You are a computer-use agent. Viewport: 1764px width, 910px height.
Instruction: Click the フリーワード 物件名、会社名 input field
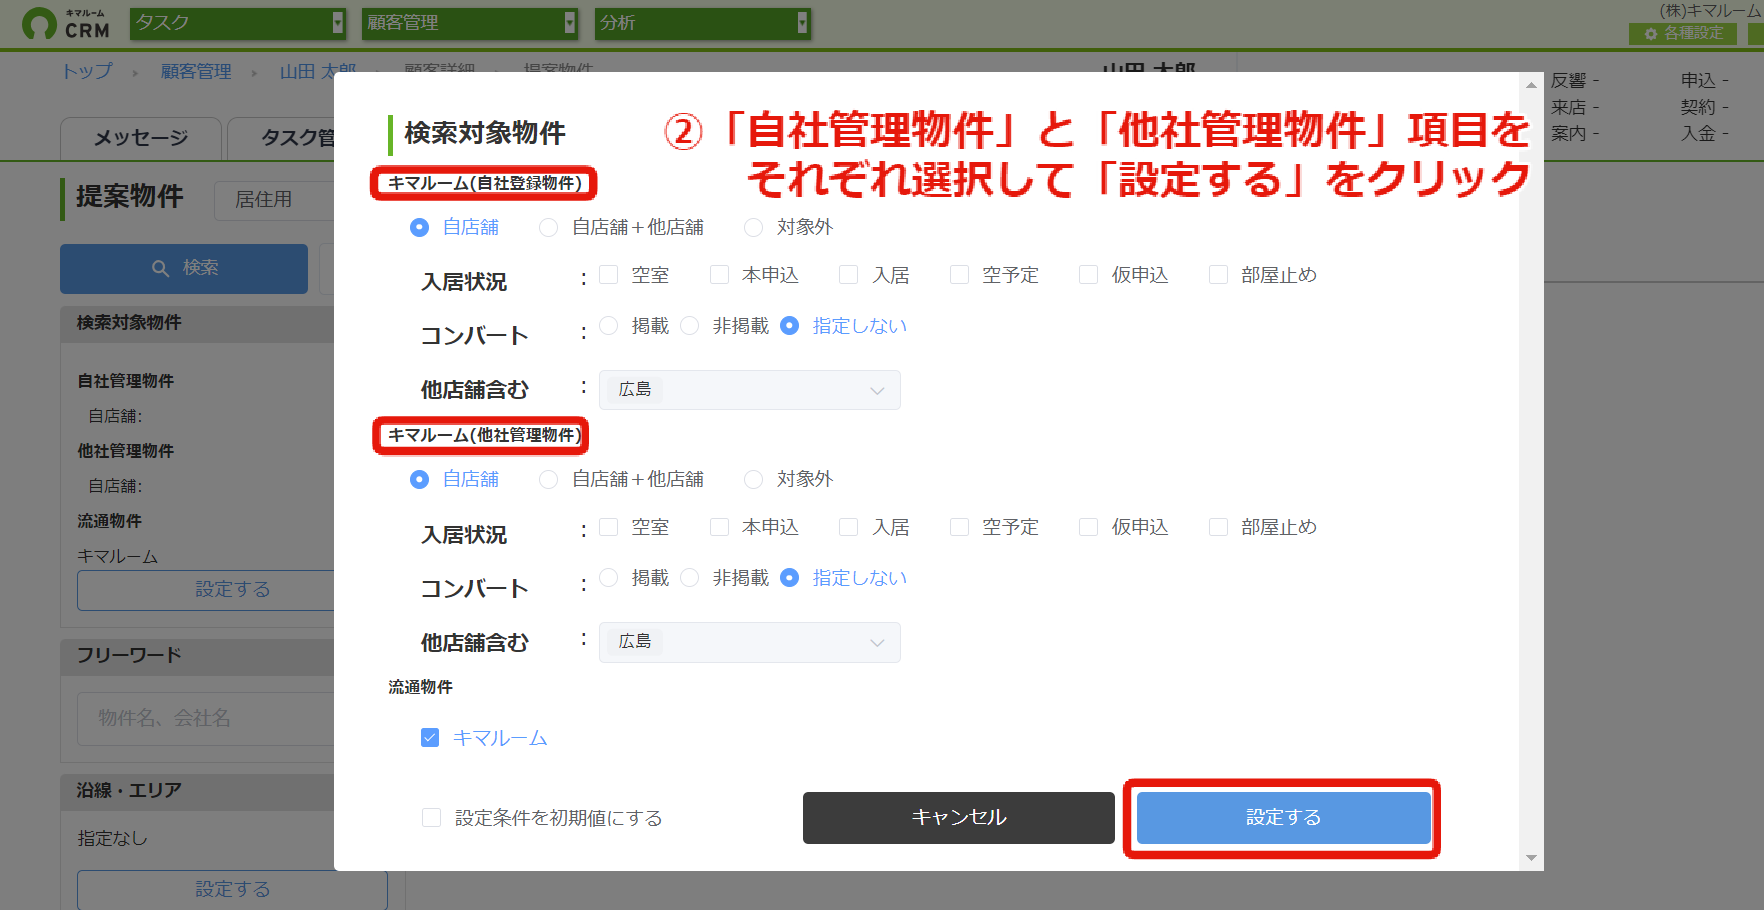click(206, 718)
